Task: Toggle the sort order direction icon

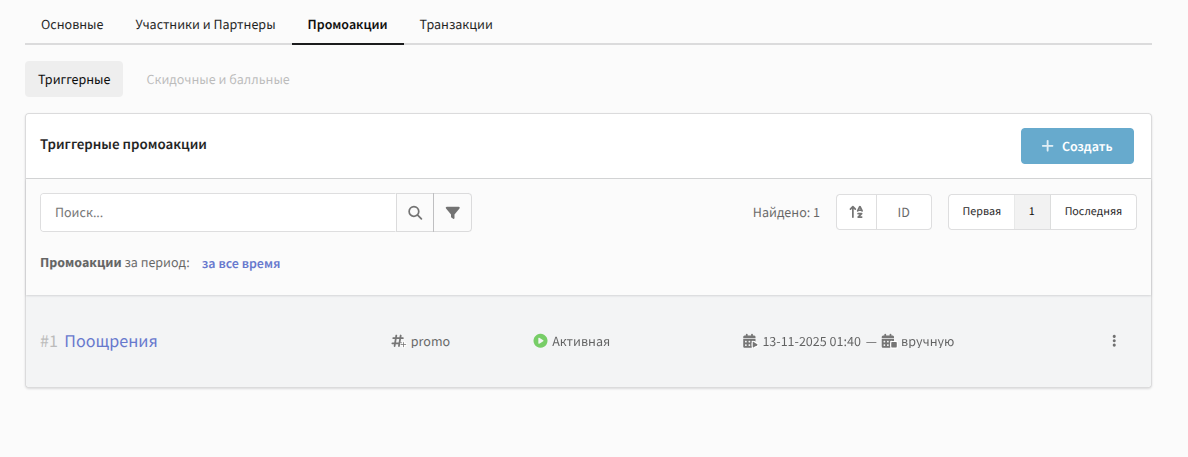Action: [856, 212]
